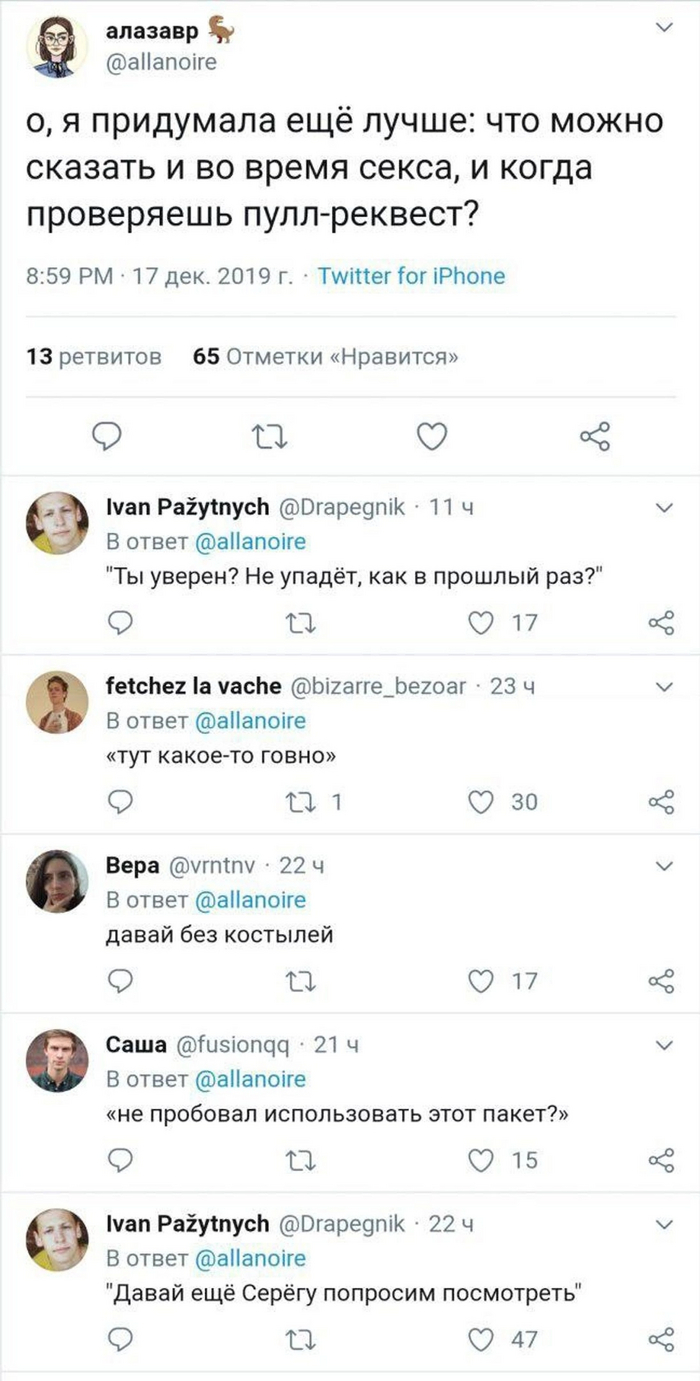700x1381 pixels.
Task: Like the main tweet by алазавр
Action: coord(432,436)
